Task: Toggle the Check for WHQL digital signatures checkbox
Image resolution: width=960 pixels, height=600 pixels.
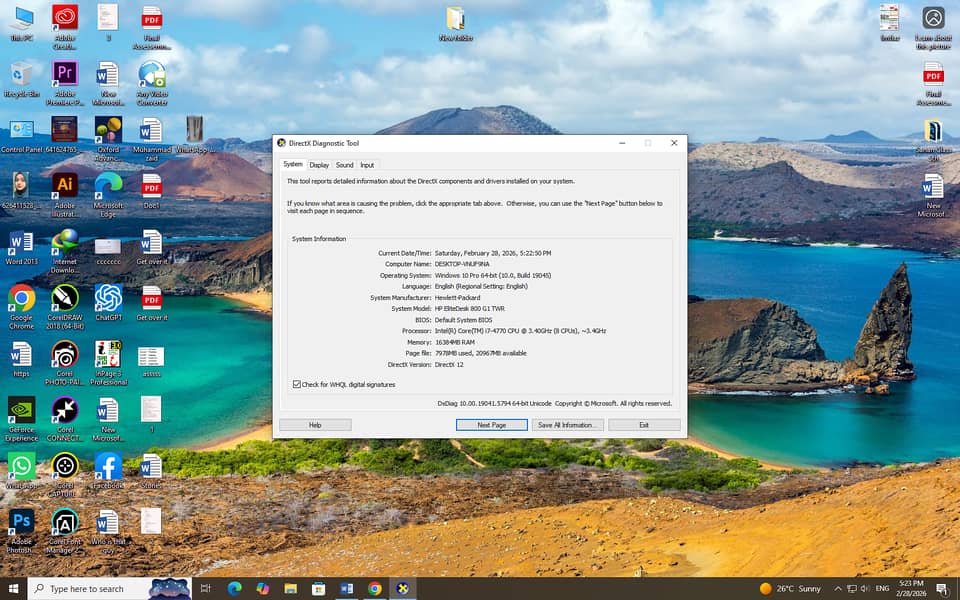Action: pos(295,384)
